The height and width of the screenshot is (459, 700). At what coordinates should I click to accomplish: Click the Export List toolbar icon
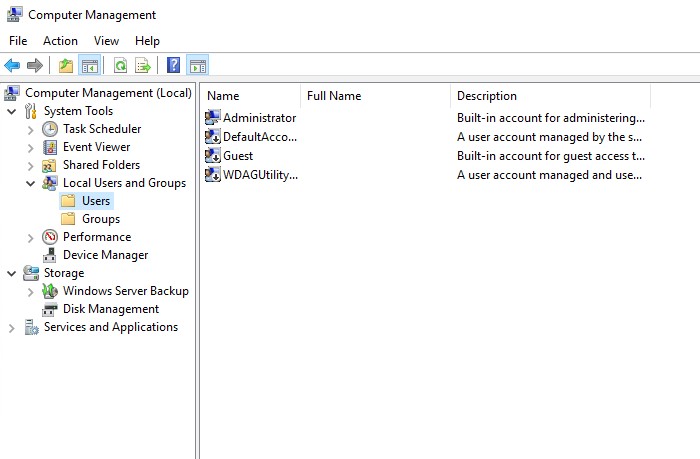click(143, 66)
